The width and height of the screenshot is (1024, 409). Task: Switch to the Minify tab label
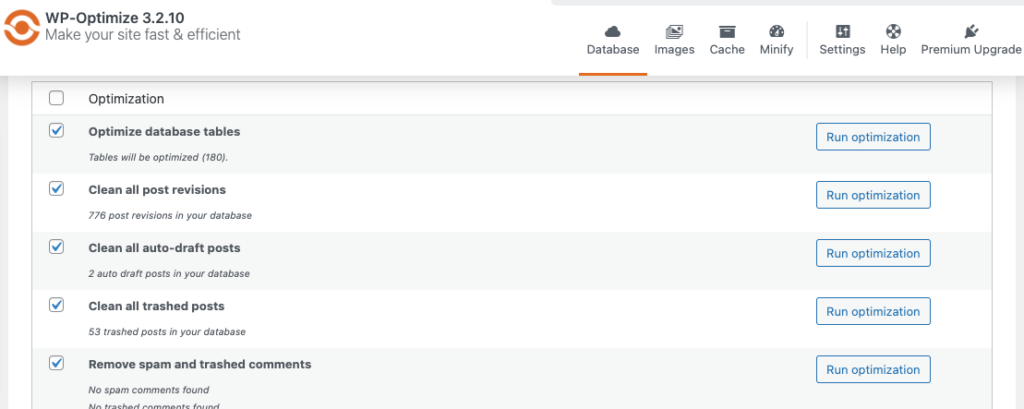click(x=776, y=50)
